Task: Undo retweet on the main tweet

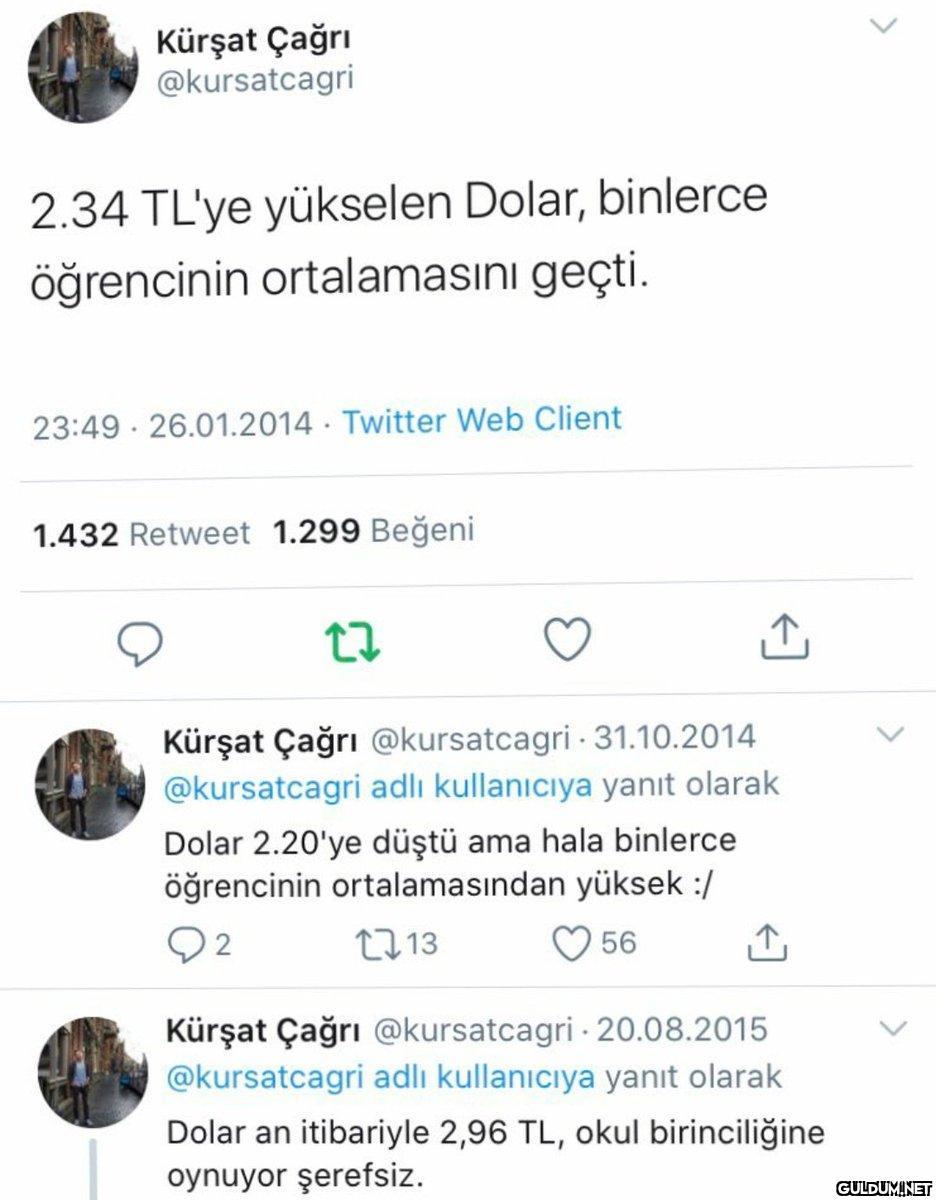Action: tap(355, 641)
